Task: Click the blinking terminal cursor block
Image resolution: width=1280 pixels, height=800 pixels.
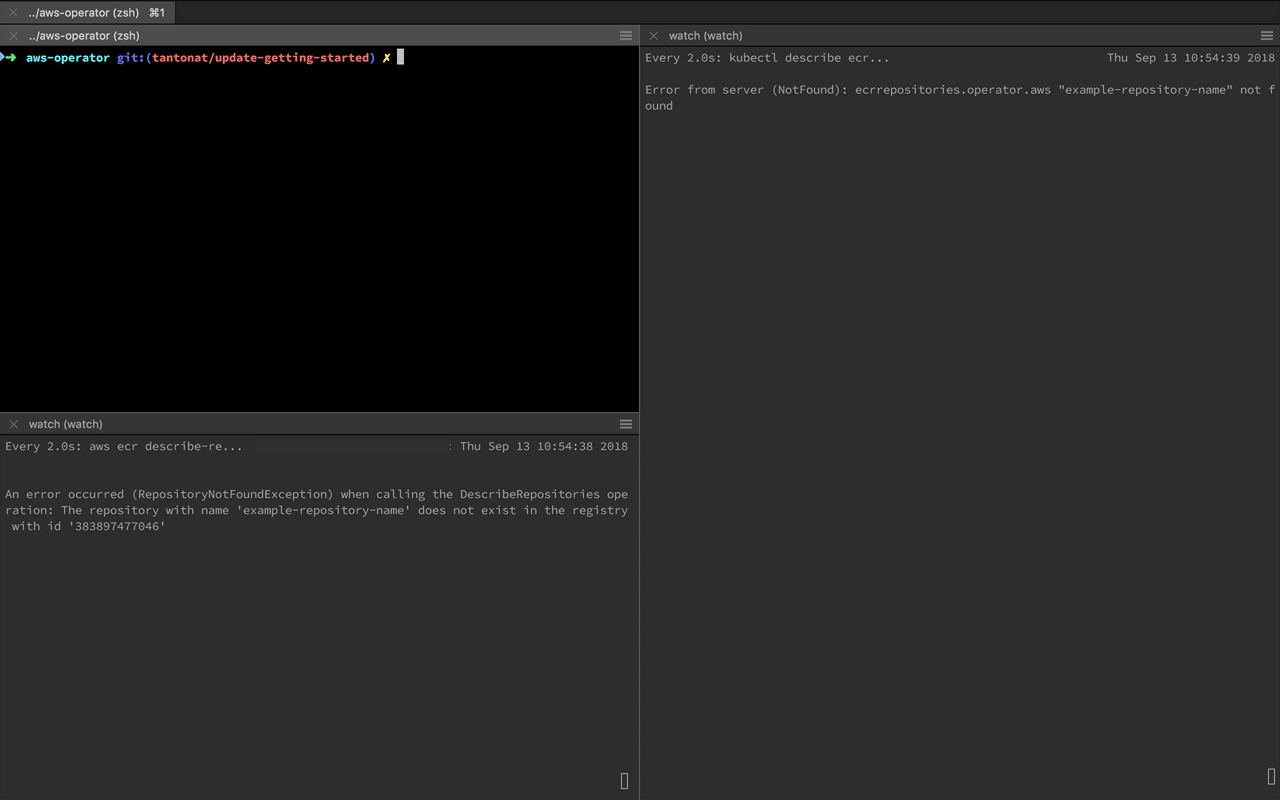Action: point(399,57)
